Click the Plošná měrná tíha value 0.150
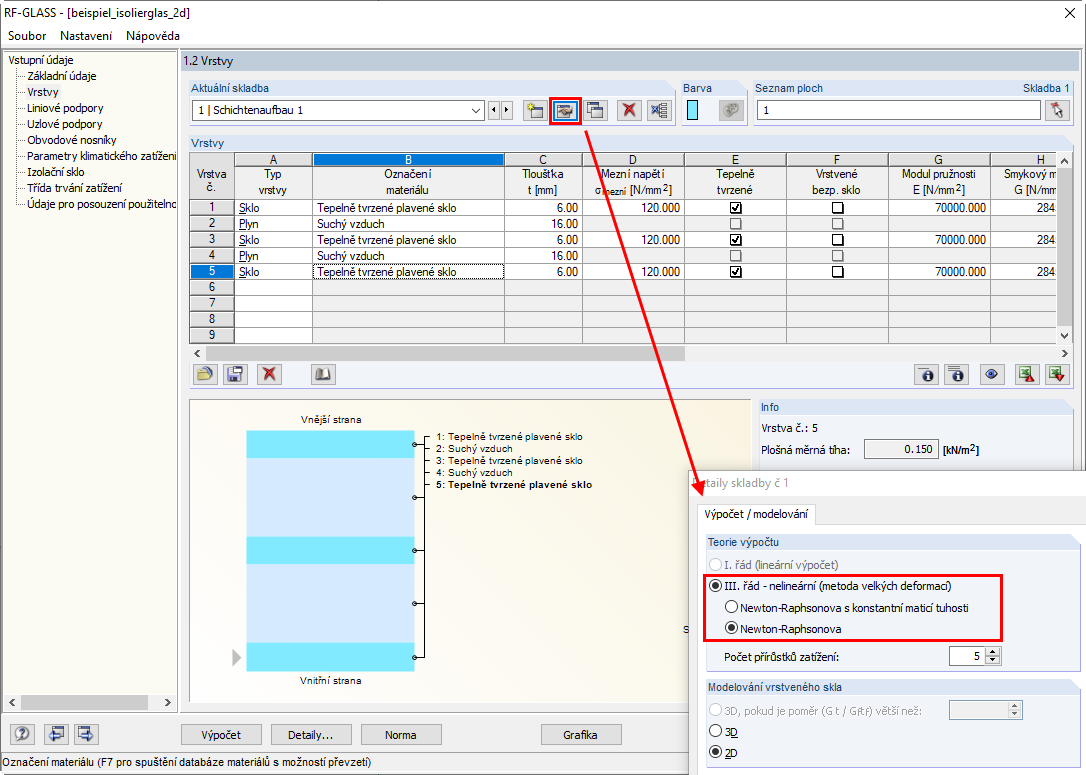Image resolution: width=1086 pixels, height=775 pixels. click(x=901, y=449)
